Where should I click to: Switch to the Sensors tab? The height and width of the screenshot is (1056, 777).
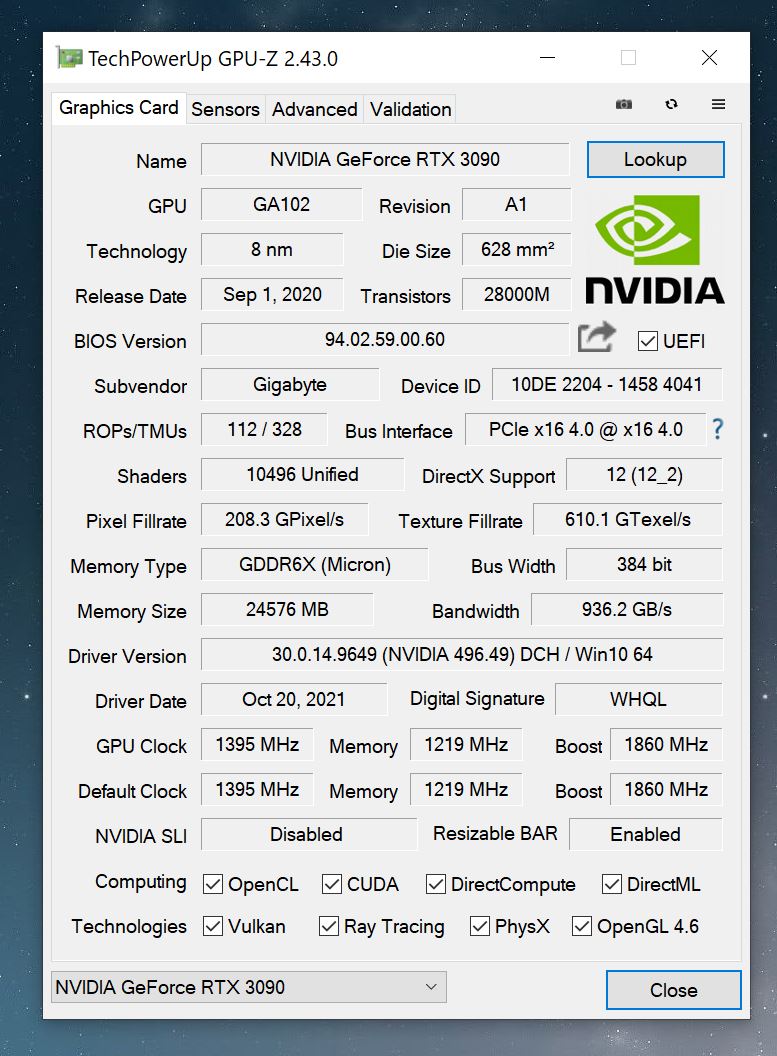pyautogui.click(x=225, y=109)
